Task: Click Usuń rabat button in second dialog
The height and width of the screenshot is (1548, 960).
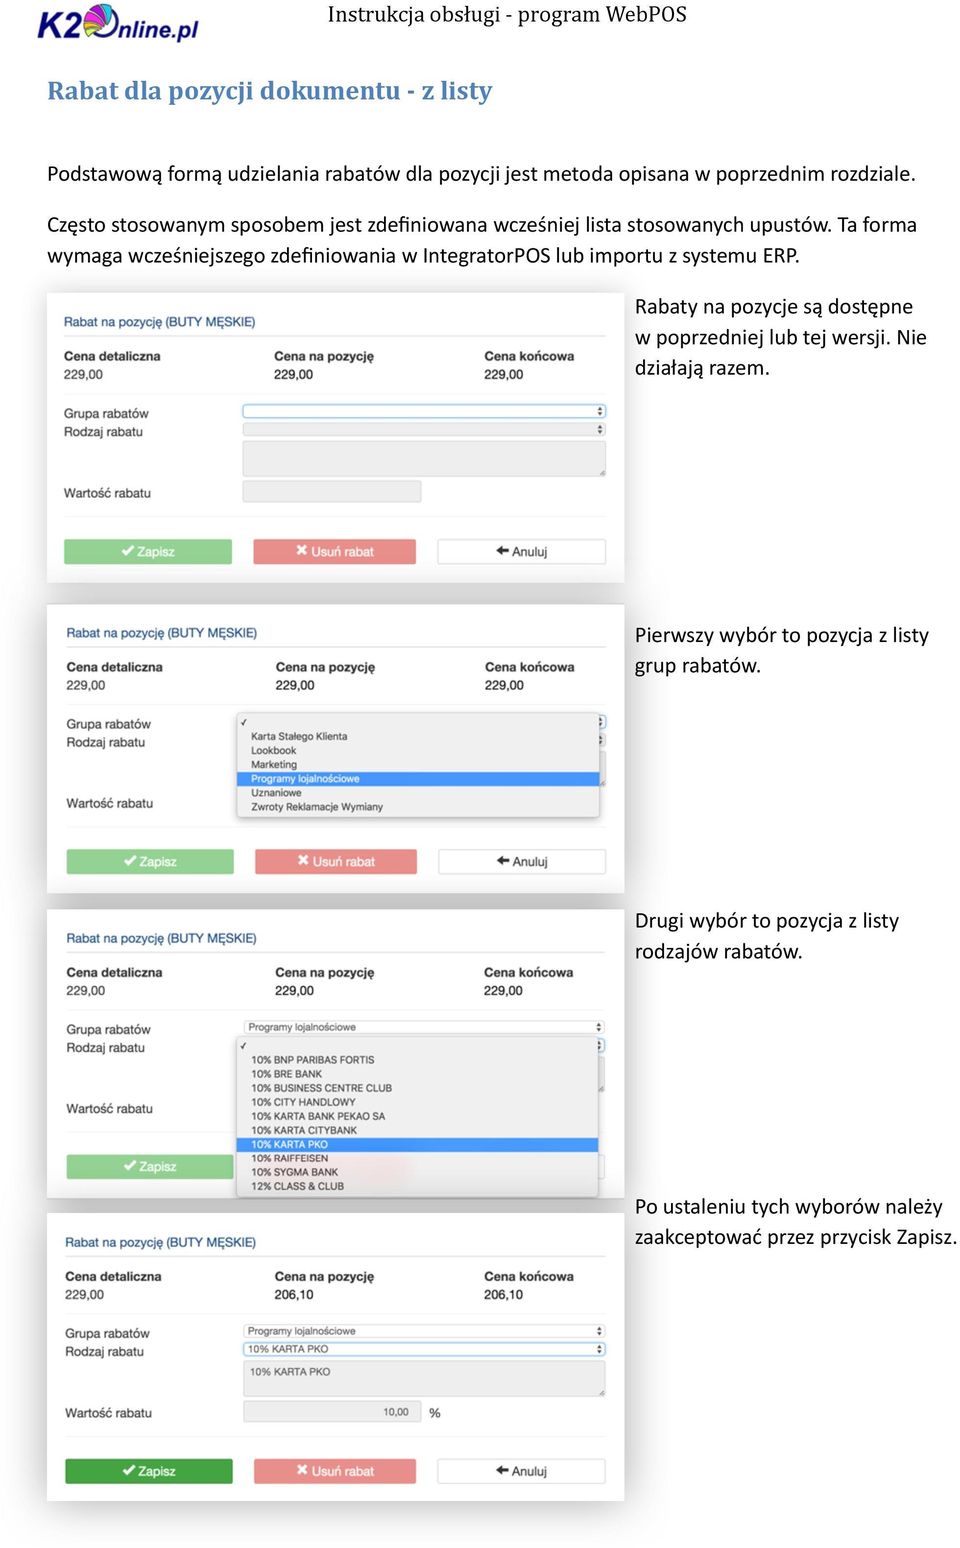Action: (336, 861)
